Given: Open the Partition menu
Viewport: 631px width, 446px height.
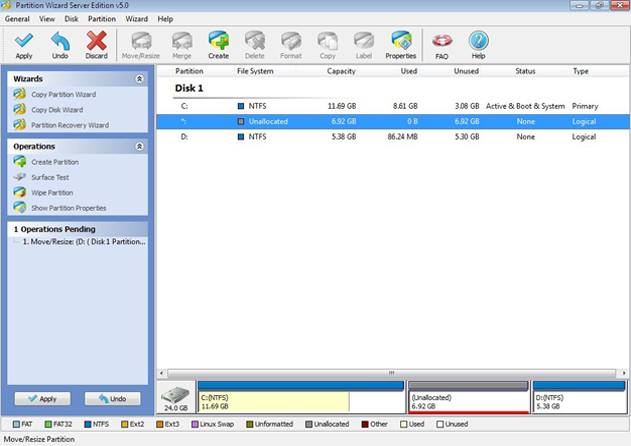Looking at the screenshot, I should pyautogui.click(x=101, y=19).
